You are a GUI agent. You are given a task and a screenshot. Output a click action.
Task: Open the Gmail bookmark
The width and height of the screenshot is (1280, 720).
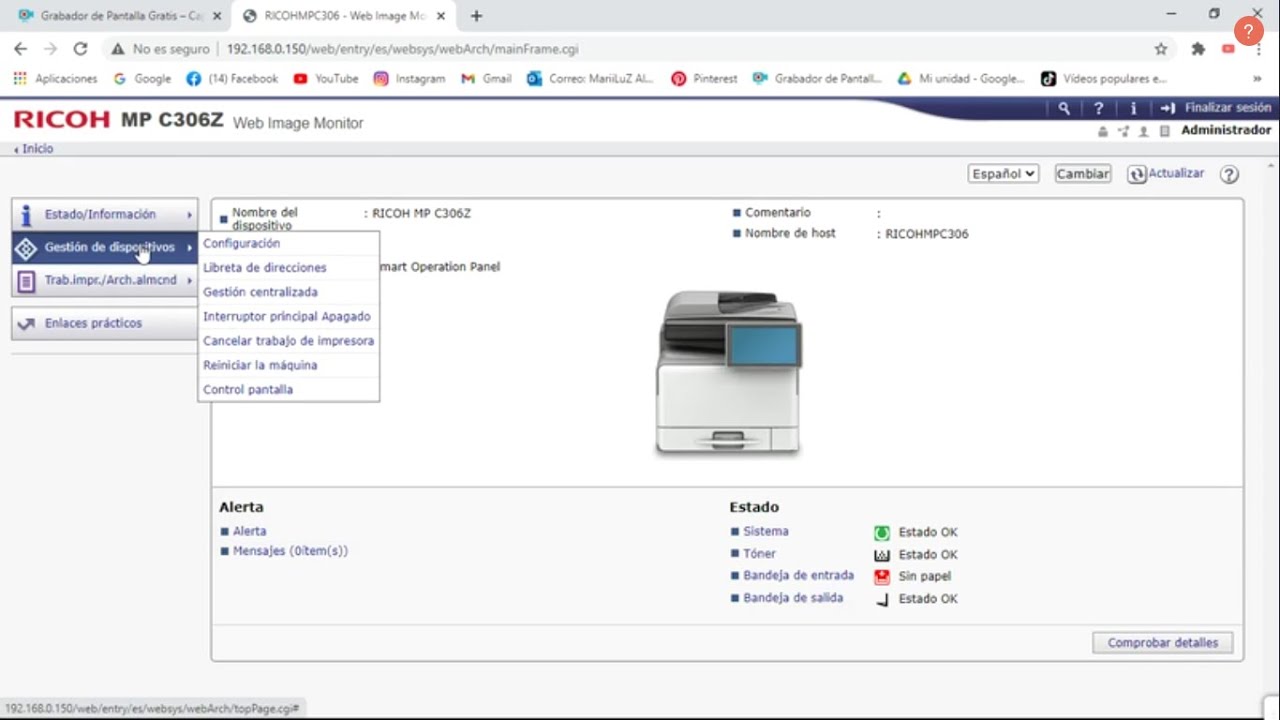pos(486,79)
